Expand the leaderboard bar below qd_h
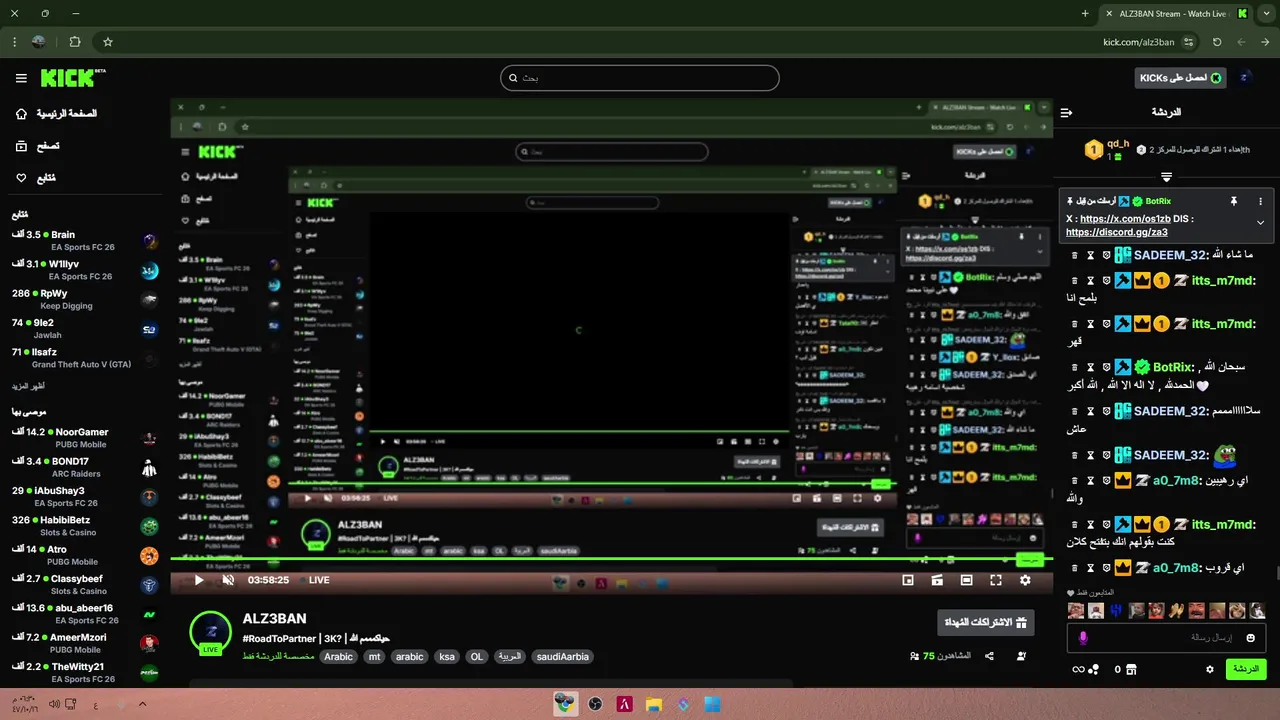 pyautogui.click(x=1166, y=177)
